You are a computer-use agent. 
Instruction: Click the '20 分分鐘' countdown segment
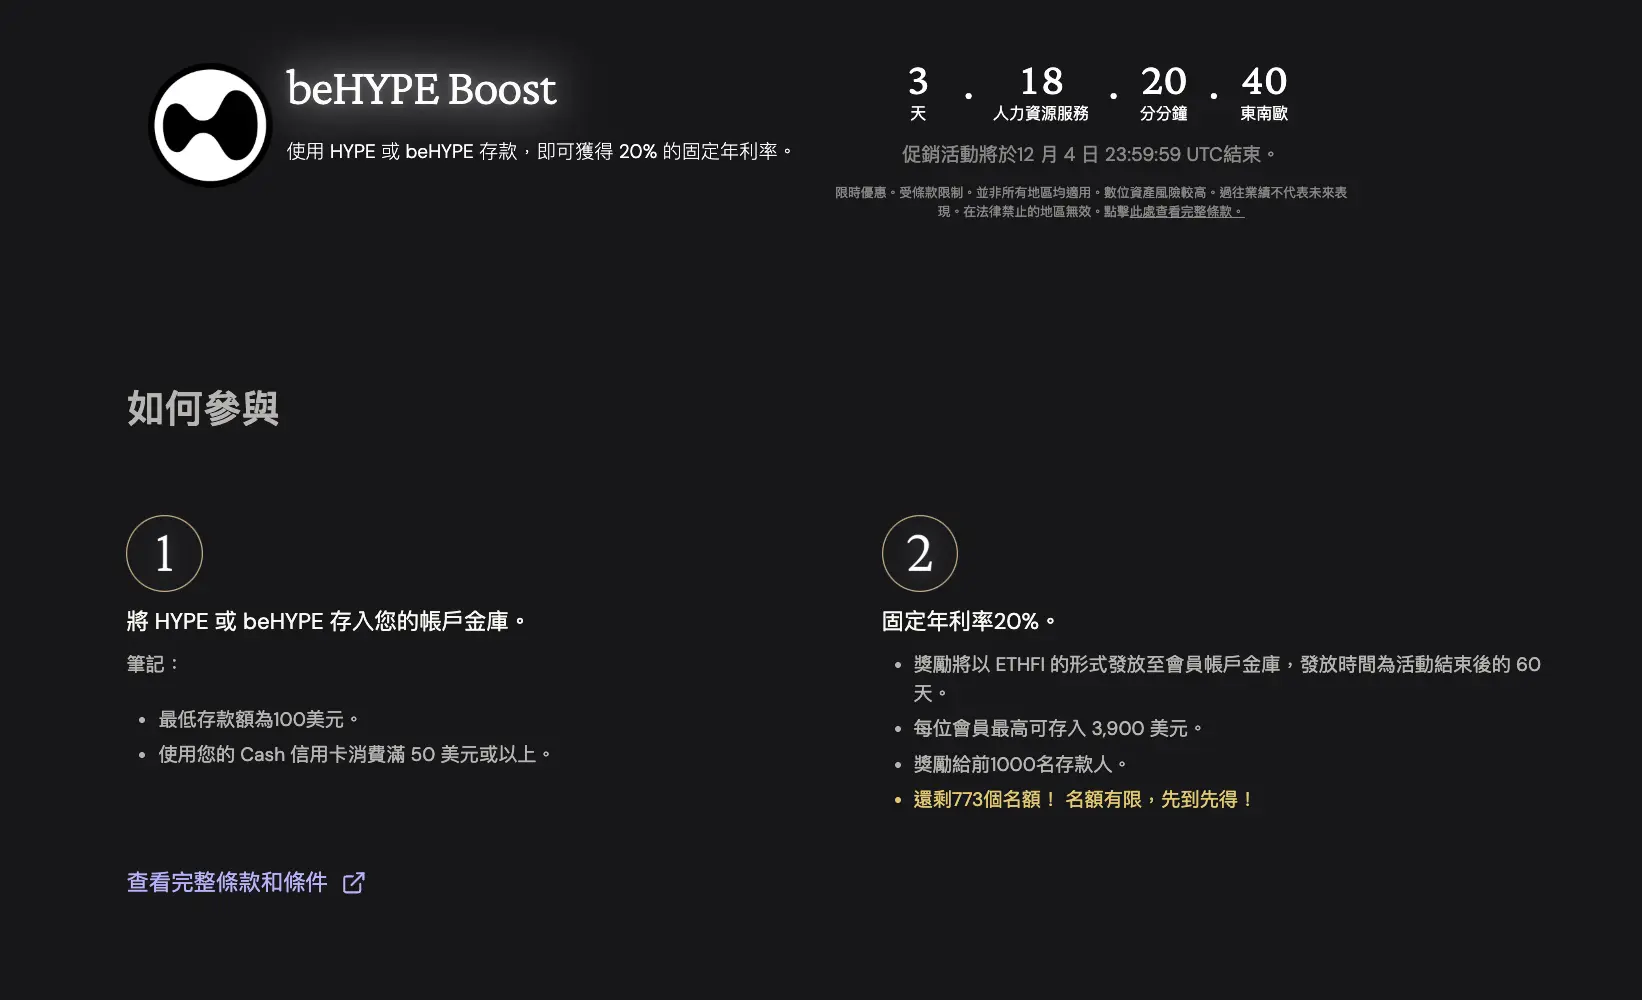[1164, 92]
